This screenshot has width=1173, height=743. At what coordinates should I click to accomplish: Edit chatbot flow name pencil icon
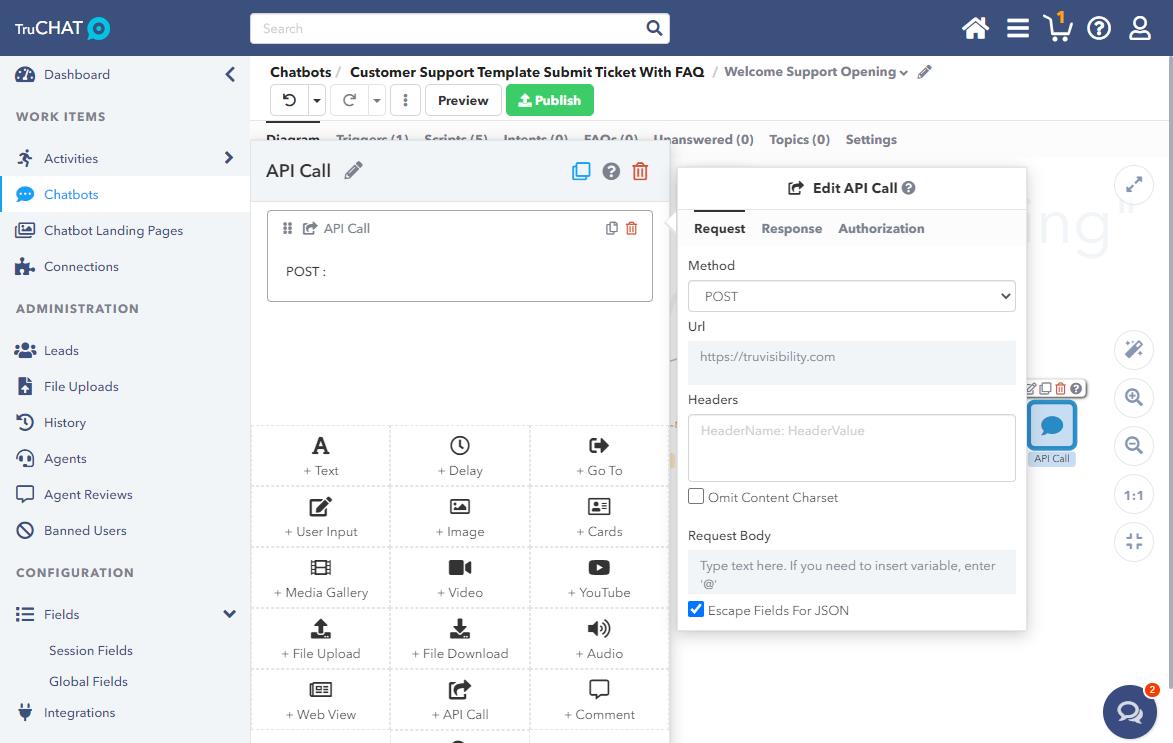(925, 72)
